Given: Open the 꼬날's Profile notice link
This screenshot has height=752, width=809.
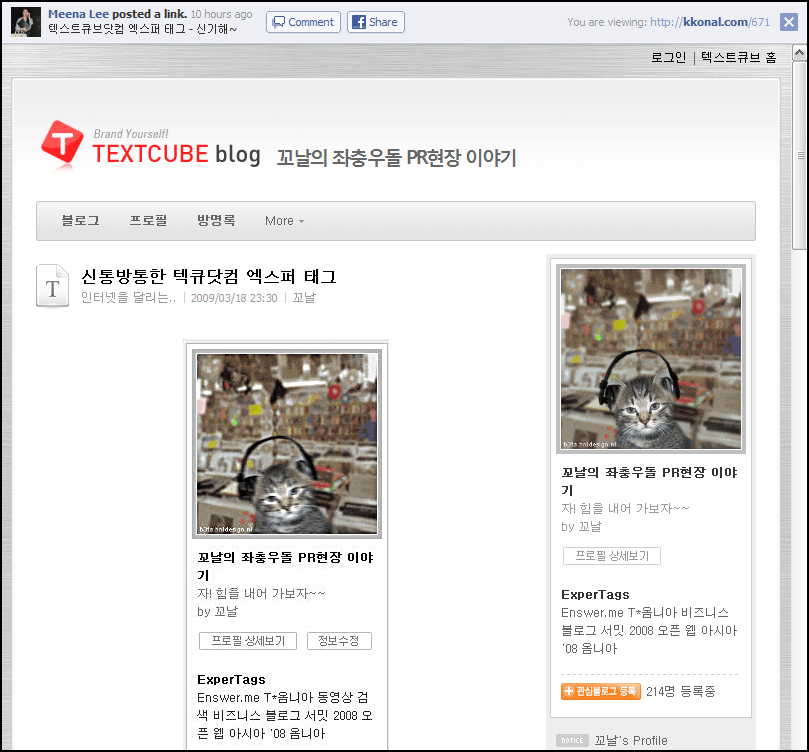Looking at the screenshot, I should point(631,741).
